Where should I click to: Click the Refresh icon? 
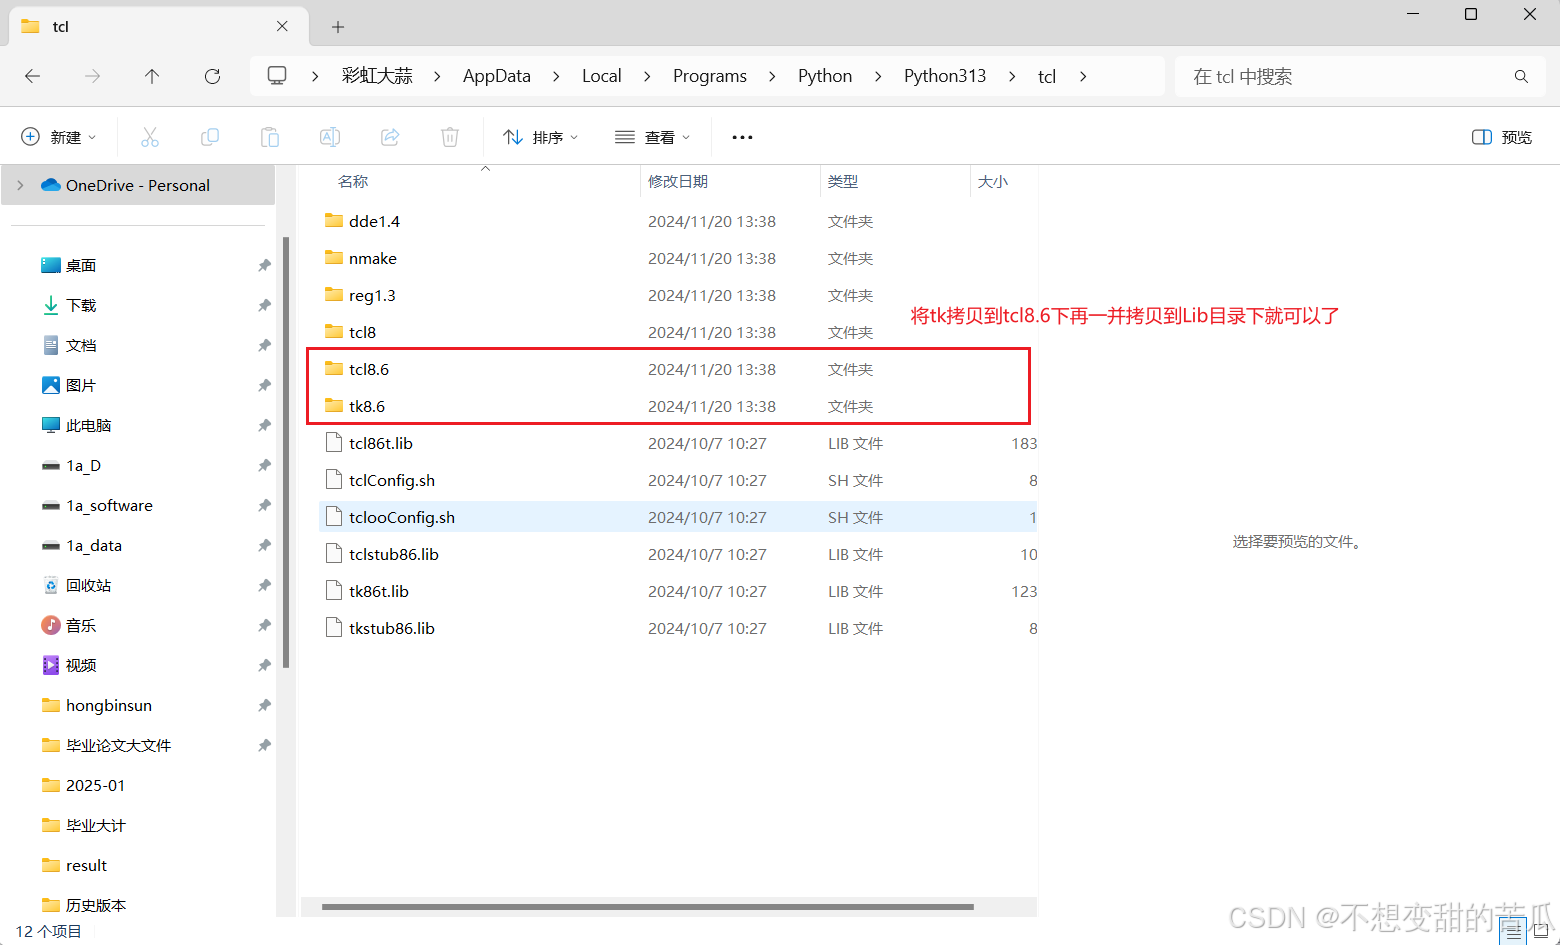pos(212,75)
